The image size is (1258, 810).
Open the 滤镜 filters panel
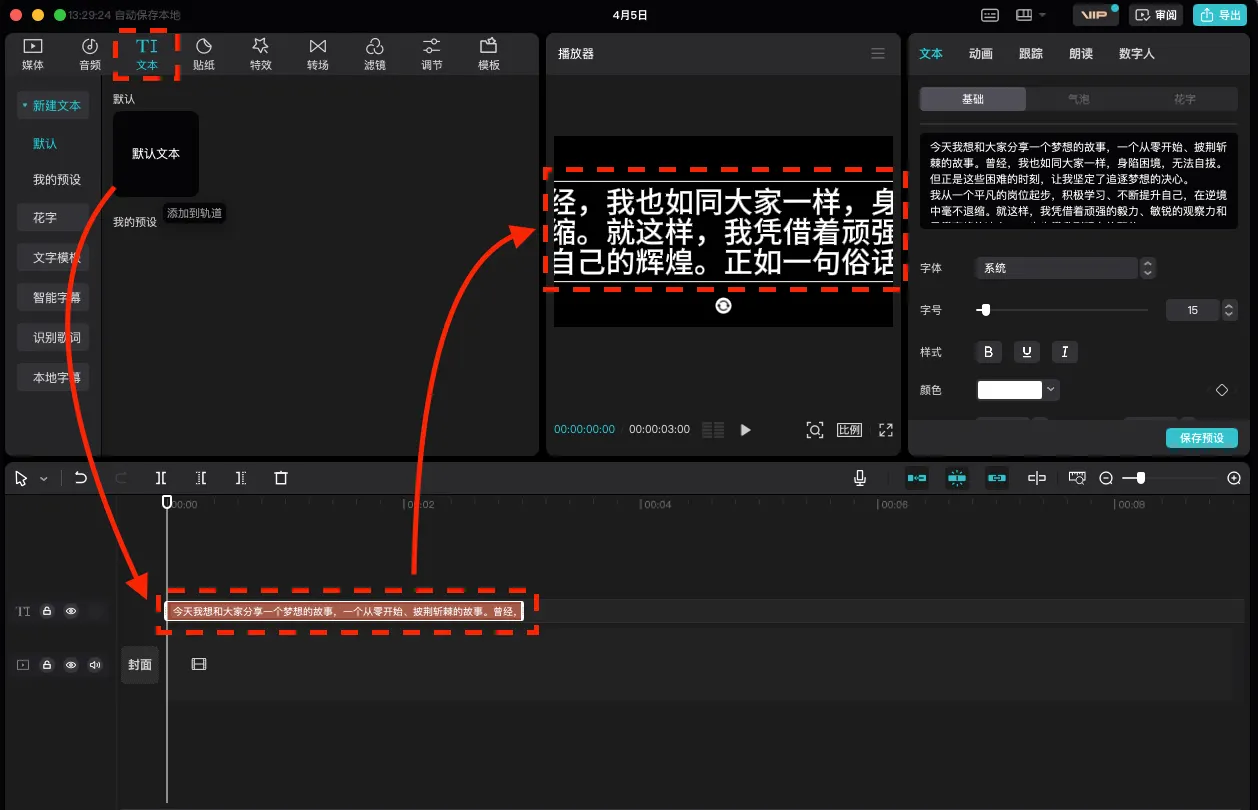(375, 54)
